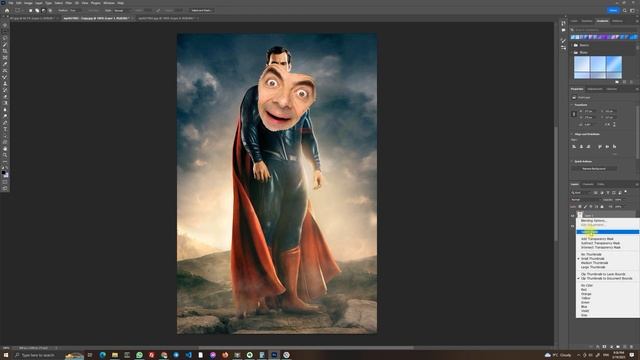
Task: Select the Hand tool
Action: (x=5, y=149)
